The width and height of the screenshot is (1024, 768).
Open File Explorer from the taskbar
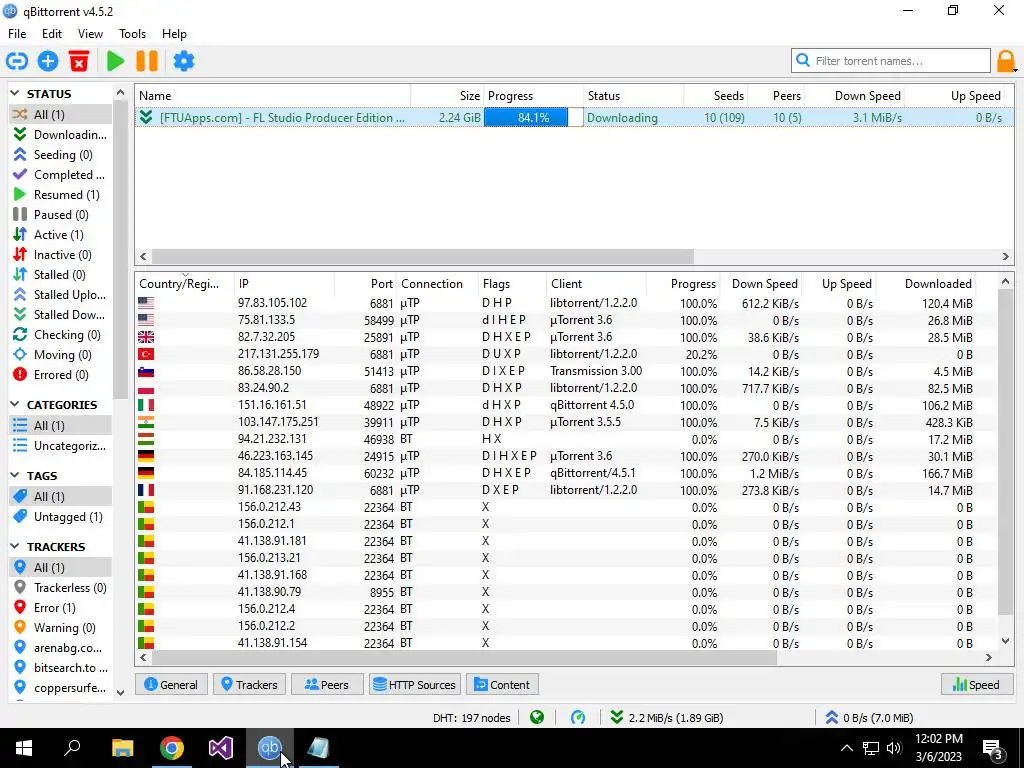[122, 748]
